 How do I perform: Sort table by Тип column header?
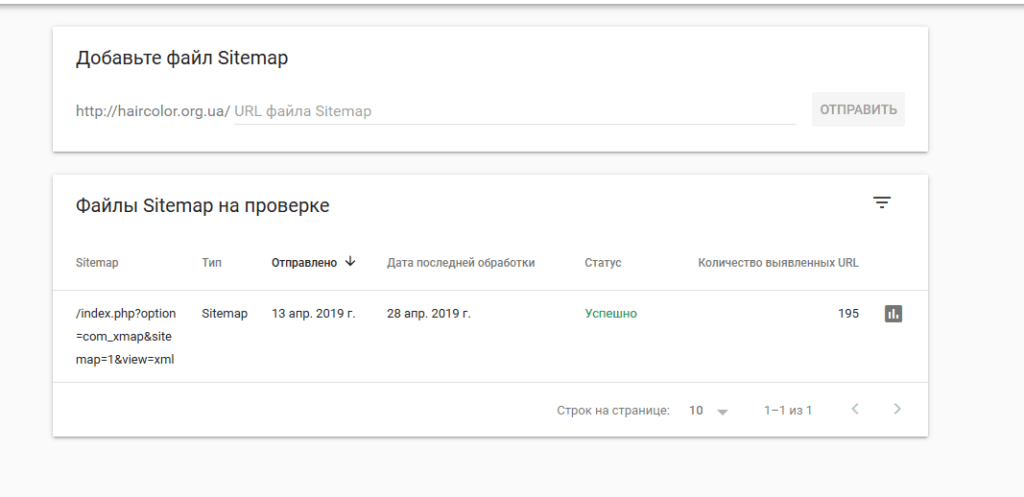click(x=212, y=263)
